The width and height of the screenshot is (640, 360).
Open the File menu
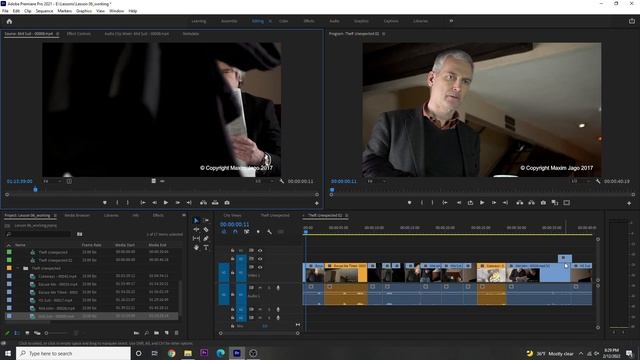click(x=5, y=11)
